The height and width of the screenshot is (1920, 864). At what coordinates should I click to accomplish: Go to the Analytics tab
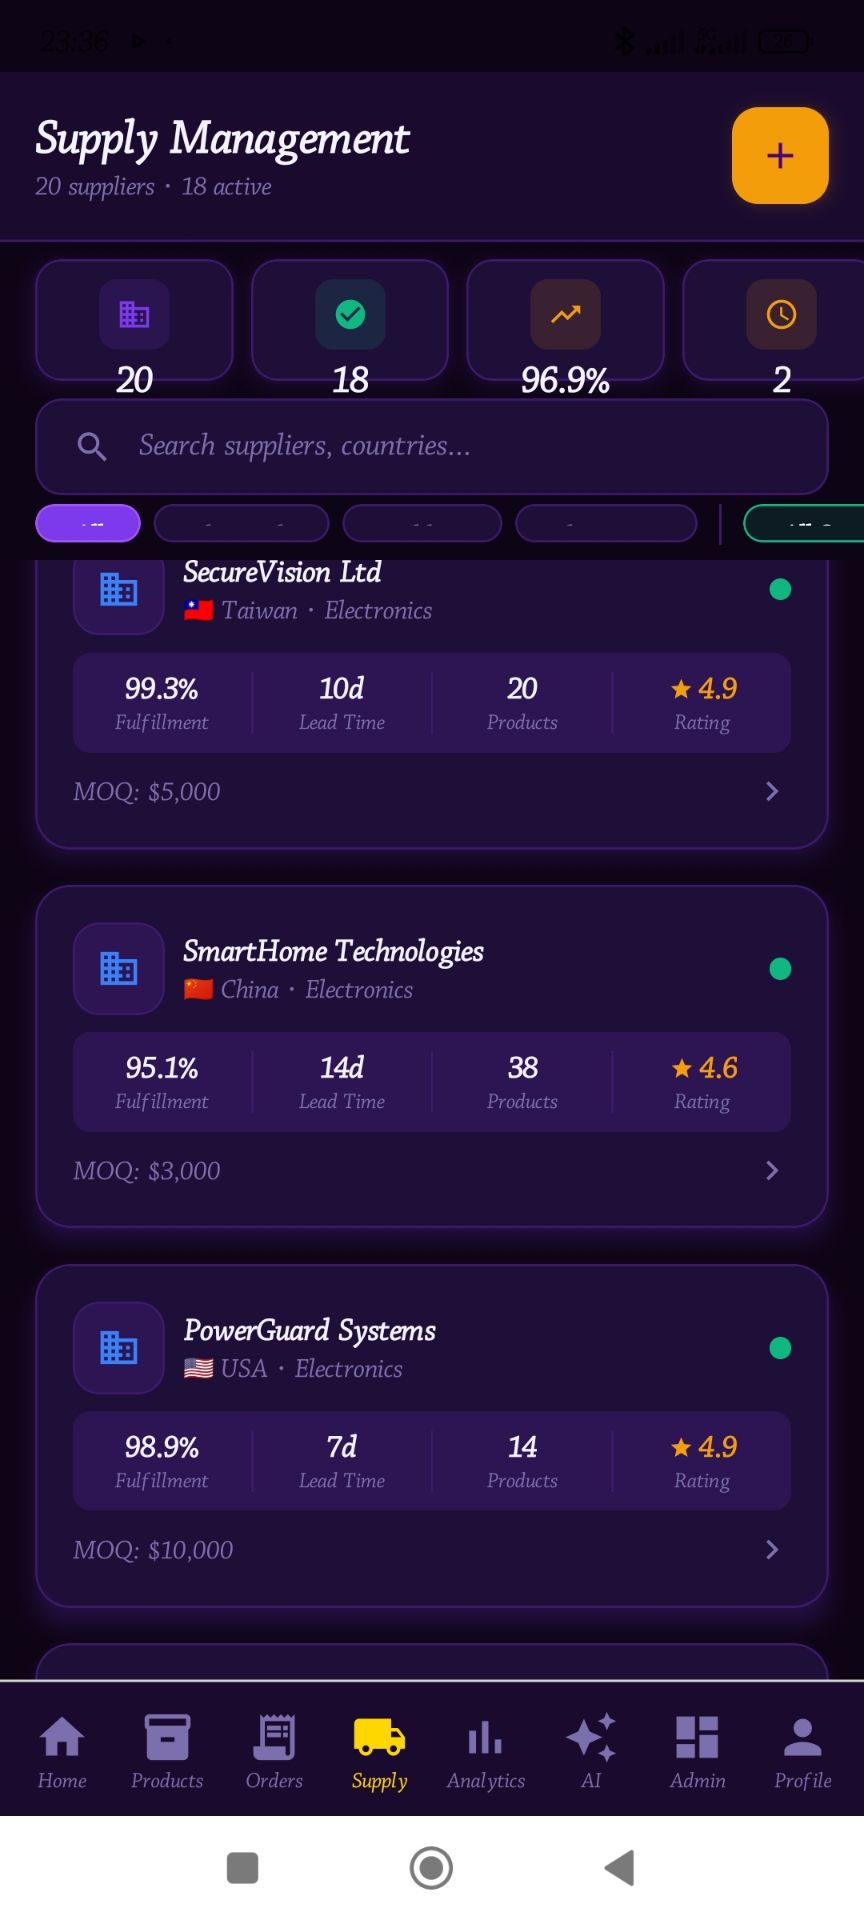486,1750
